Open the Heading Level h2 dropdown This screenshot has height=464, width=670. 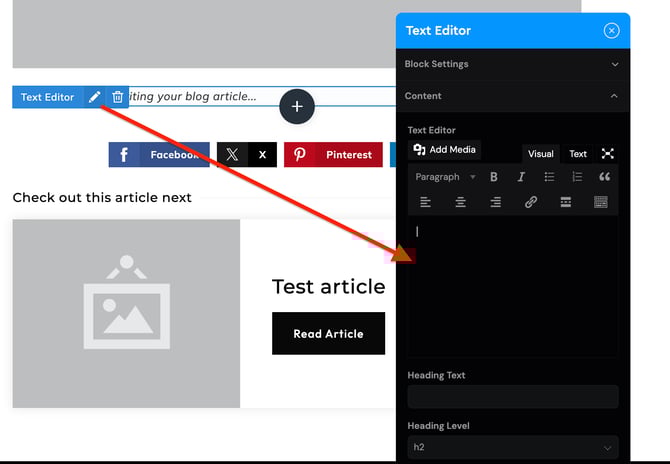512,447
